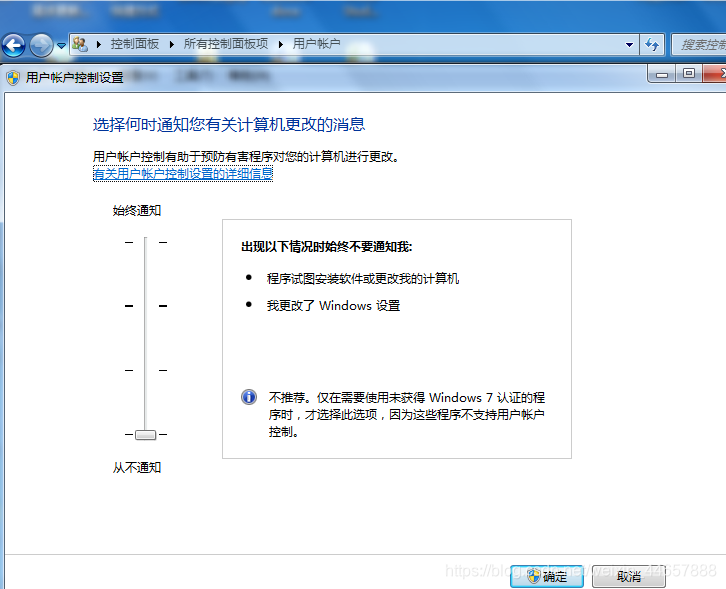The width and height of the screenshot is (726, 589).
Task: Close the 用户帐户控制设置 window
Action: (715, 74)
